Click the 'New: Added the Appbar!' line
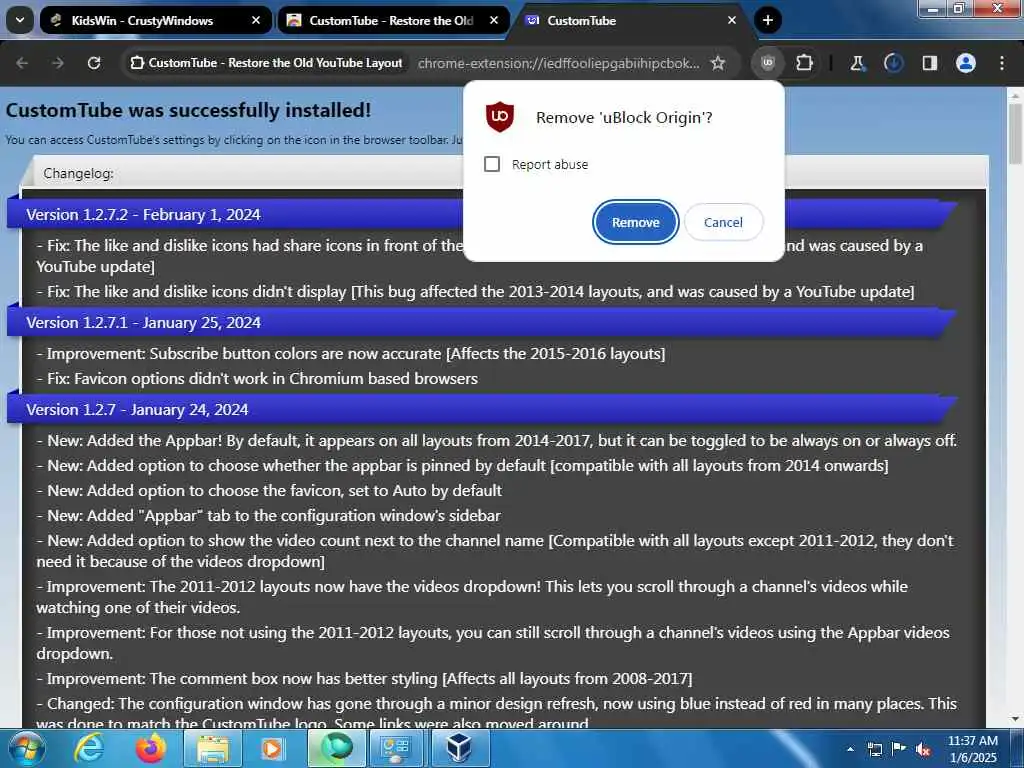1024x768 pixels. coord(496,441)
